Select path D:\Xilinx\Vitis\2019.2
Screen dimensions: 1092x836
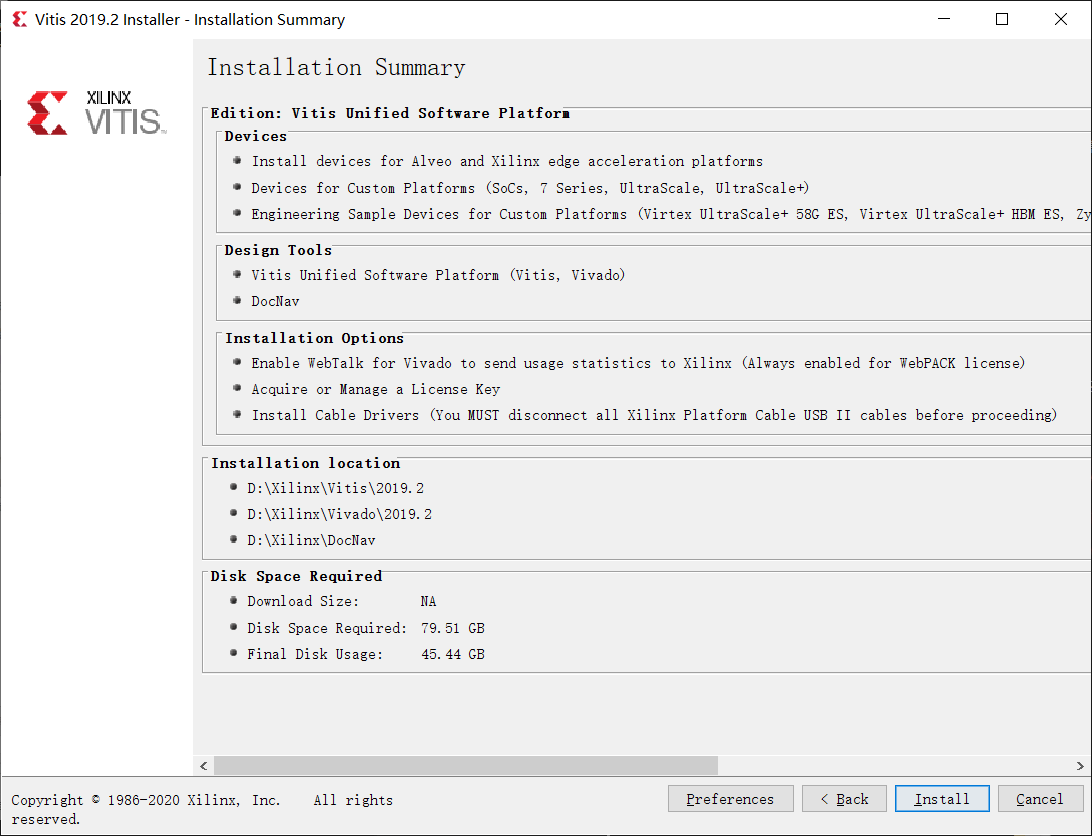[x=335, y=488]
